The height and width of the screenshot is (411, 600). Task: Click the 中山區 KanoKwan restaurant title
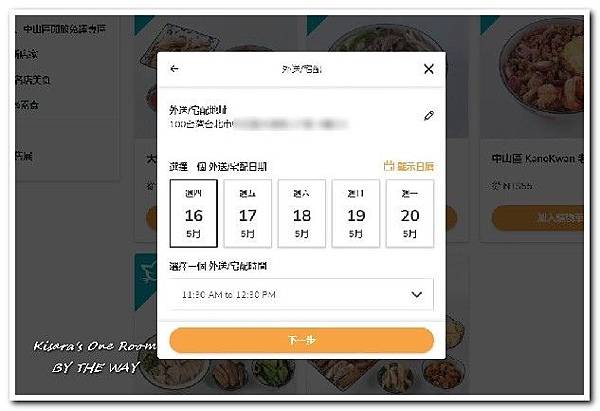[538, 158]
